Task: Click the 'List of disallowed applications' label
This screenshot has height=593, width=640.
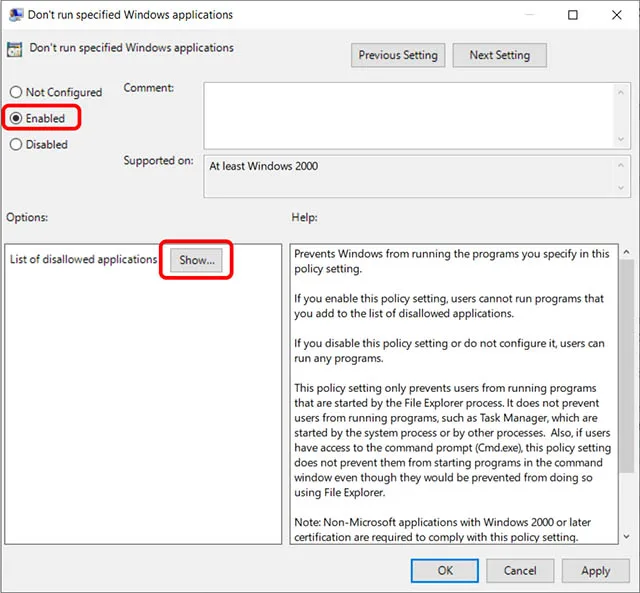Action: (x=83, y=260)
